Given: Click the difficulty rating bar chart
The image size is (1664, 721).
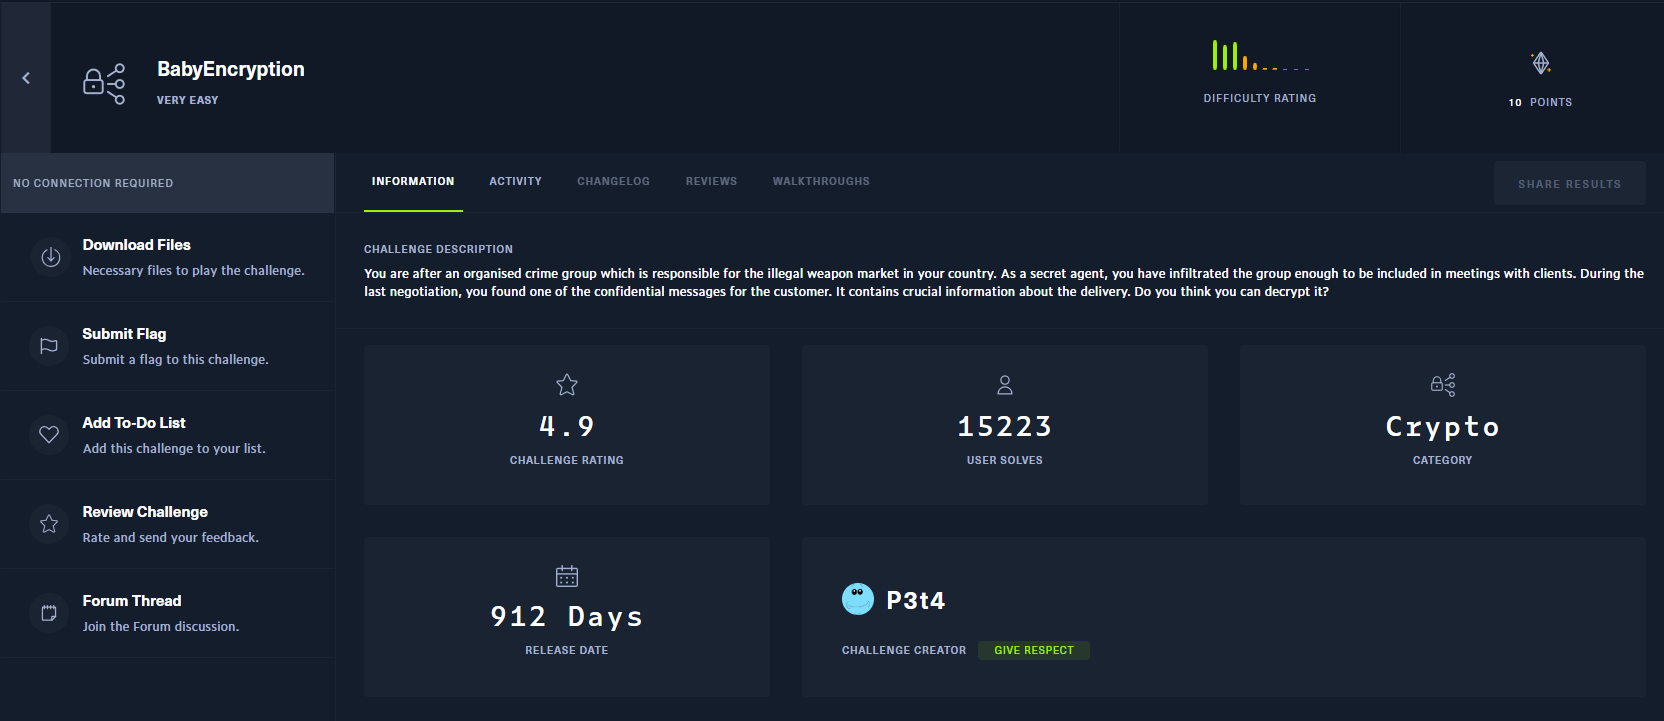Looking at the screenshot, I should pos(1259,56).
